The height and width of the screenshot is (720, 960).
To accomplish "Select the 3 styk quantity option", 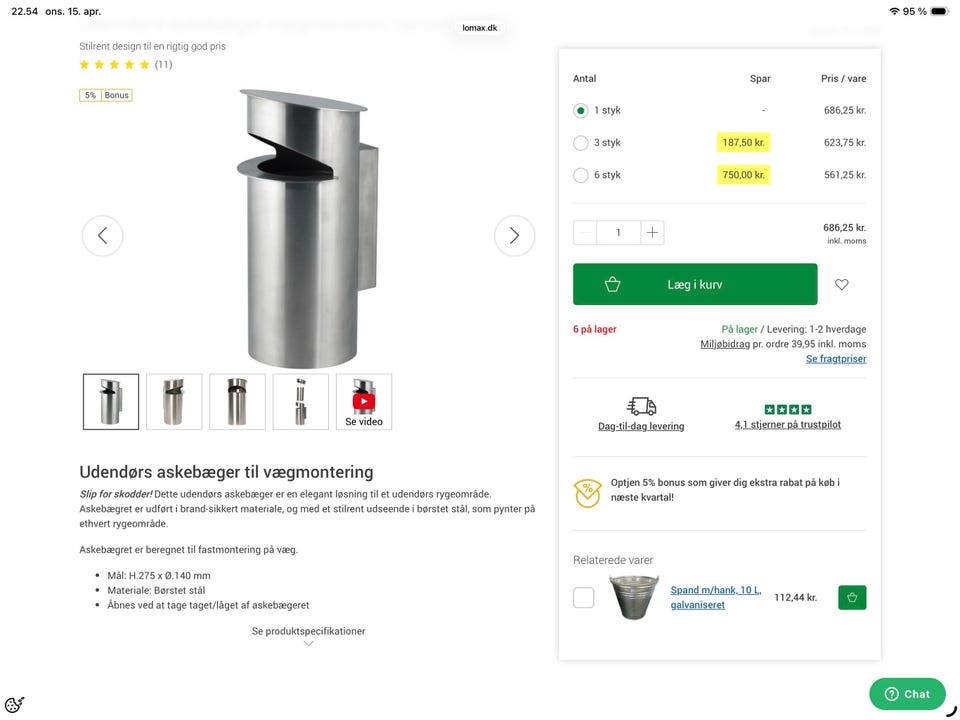I will [581, 143].
